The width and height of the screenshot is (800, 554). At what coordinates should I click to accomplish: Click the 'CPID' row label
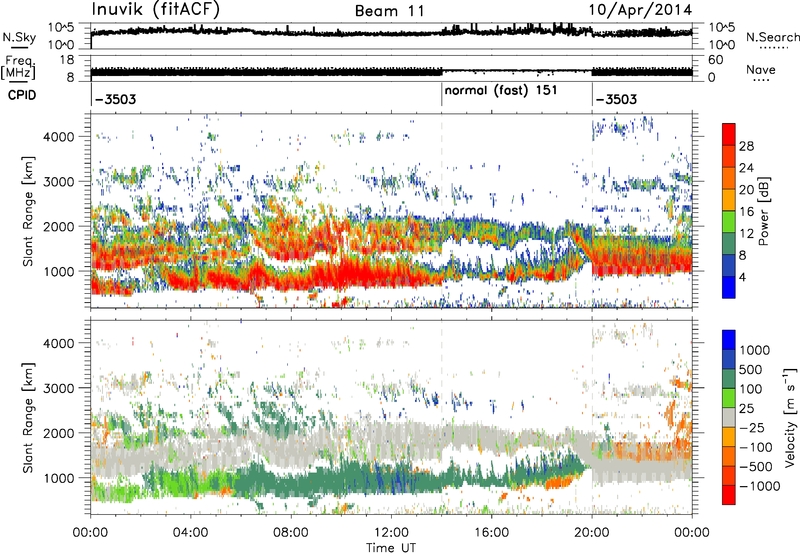22,95
